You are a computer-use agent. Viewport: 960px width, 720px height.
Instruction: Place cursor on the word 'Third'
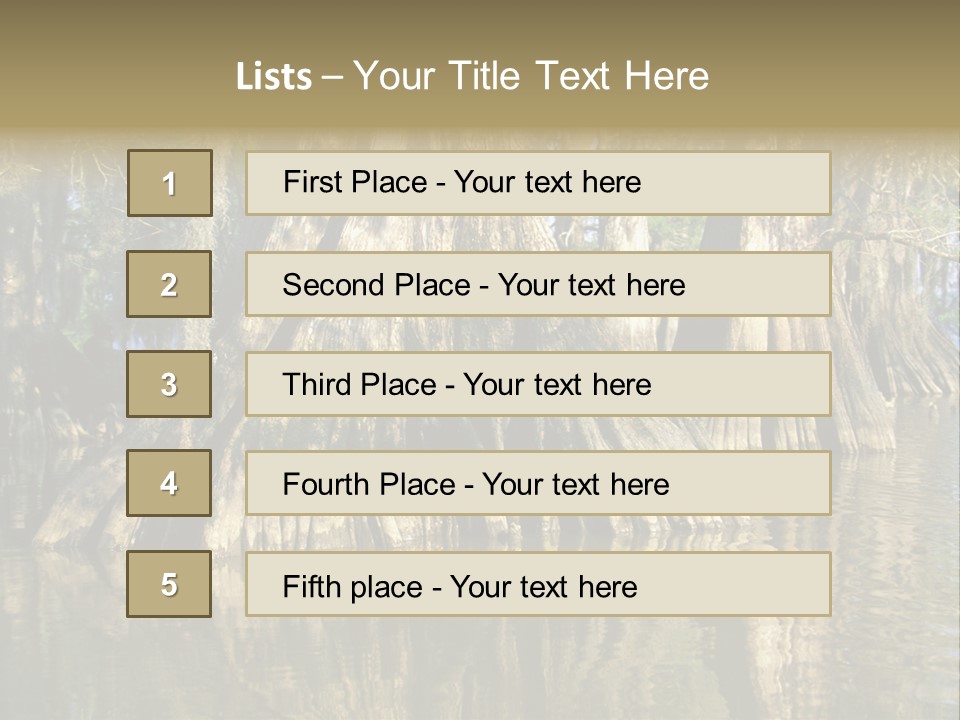318,385
